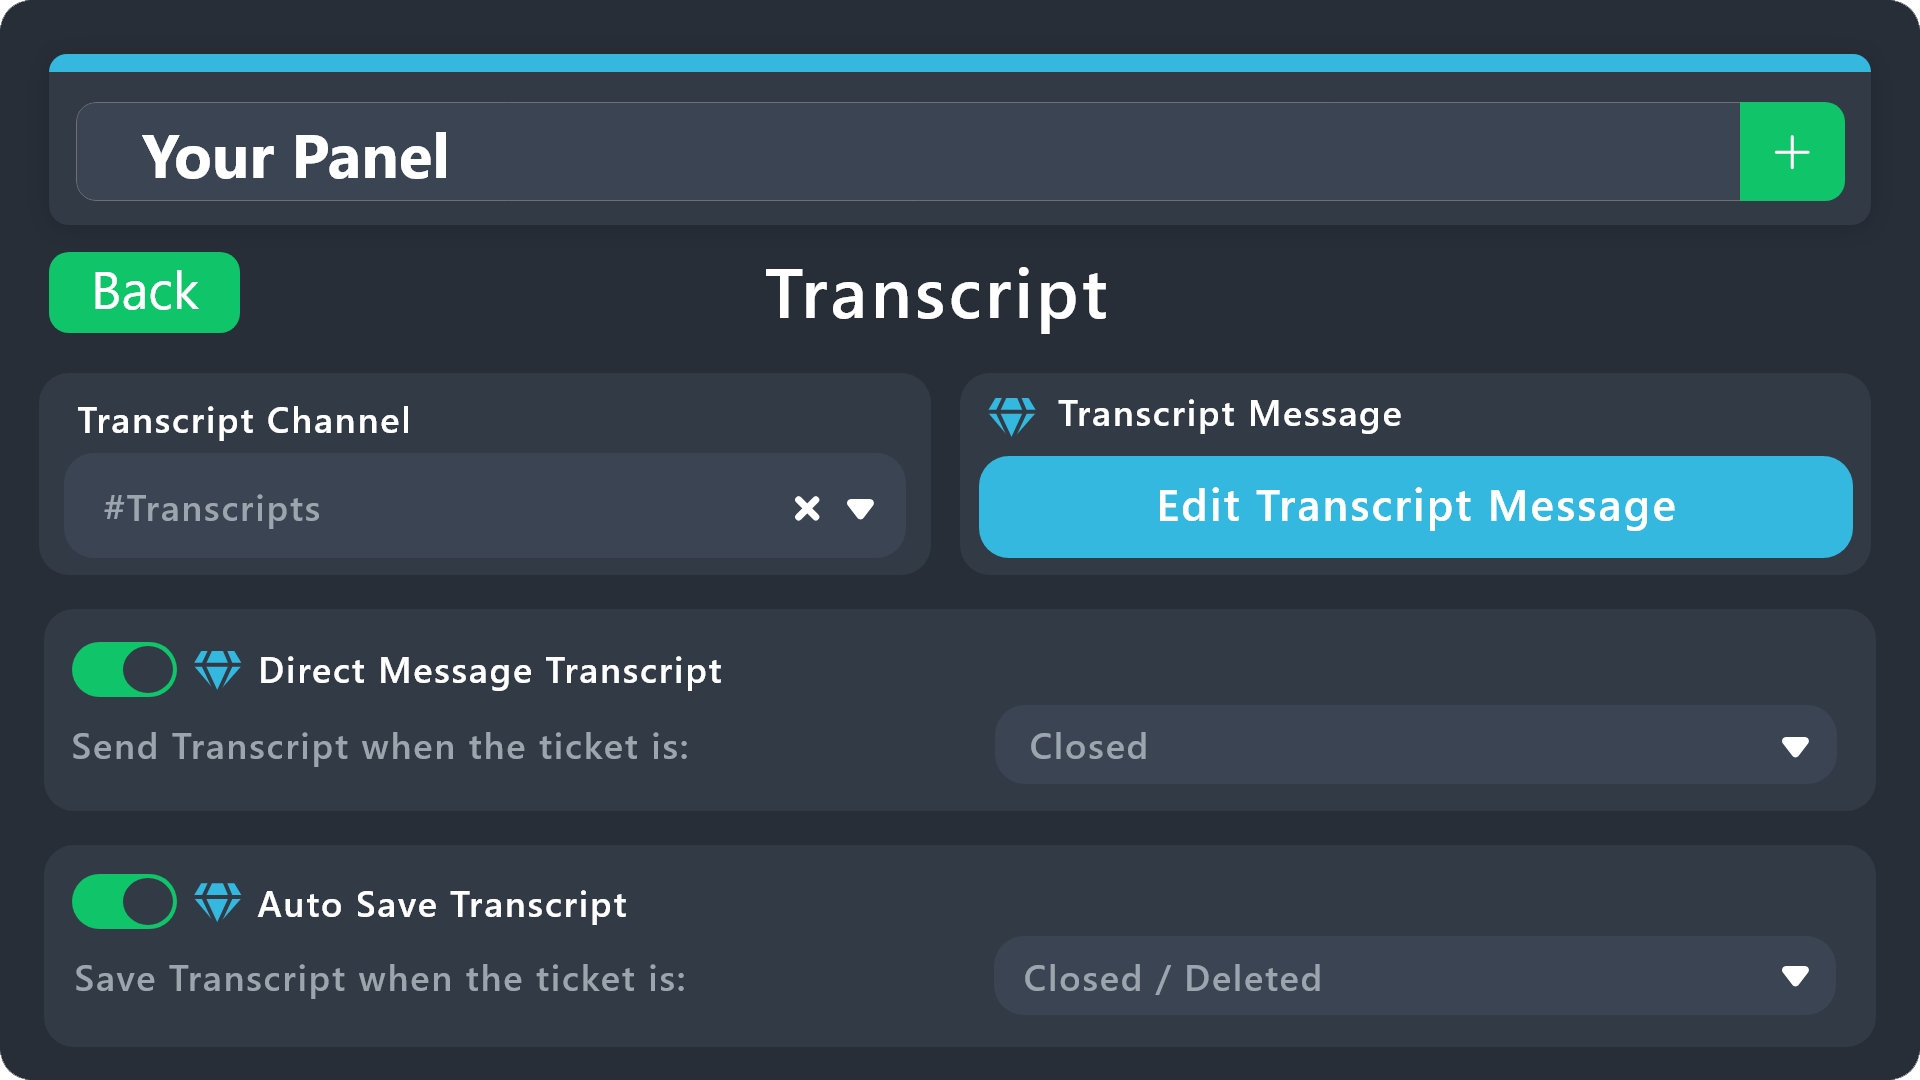Expand the Closed / Deleted save-transcript dropdown

coord(1415,976)
